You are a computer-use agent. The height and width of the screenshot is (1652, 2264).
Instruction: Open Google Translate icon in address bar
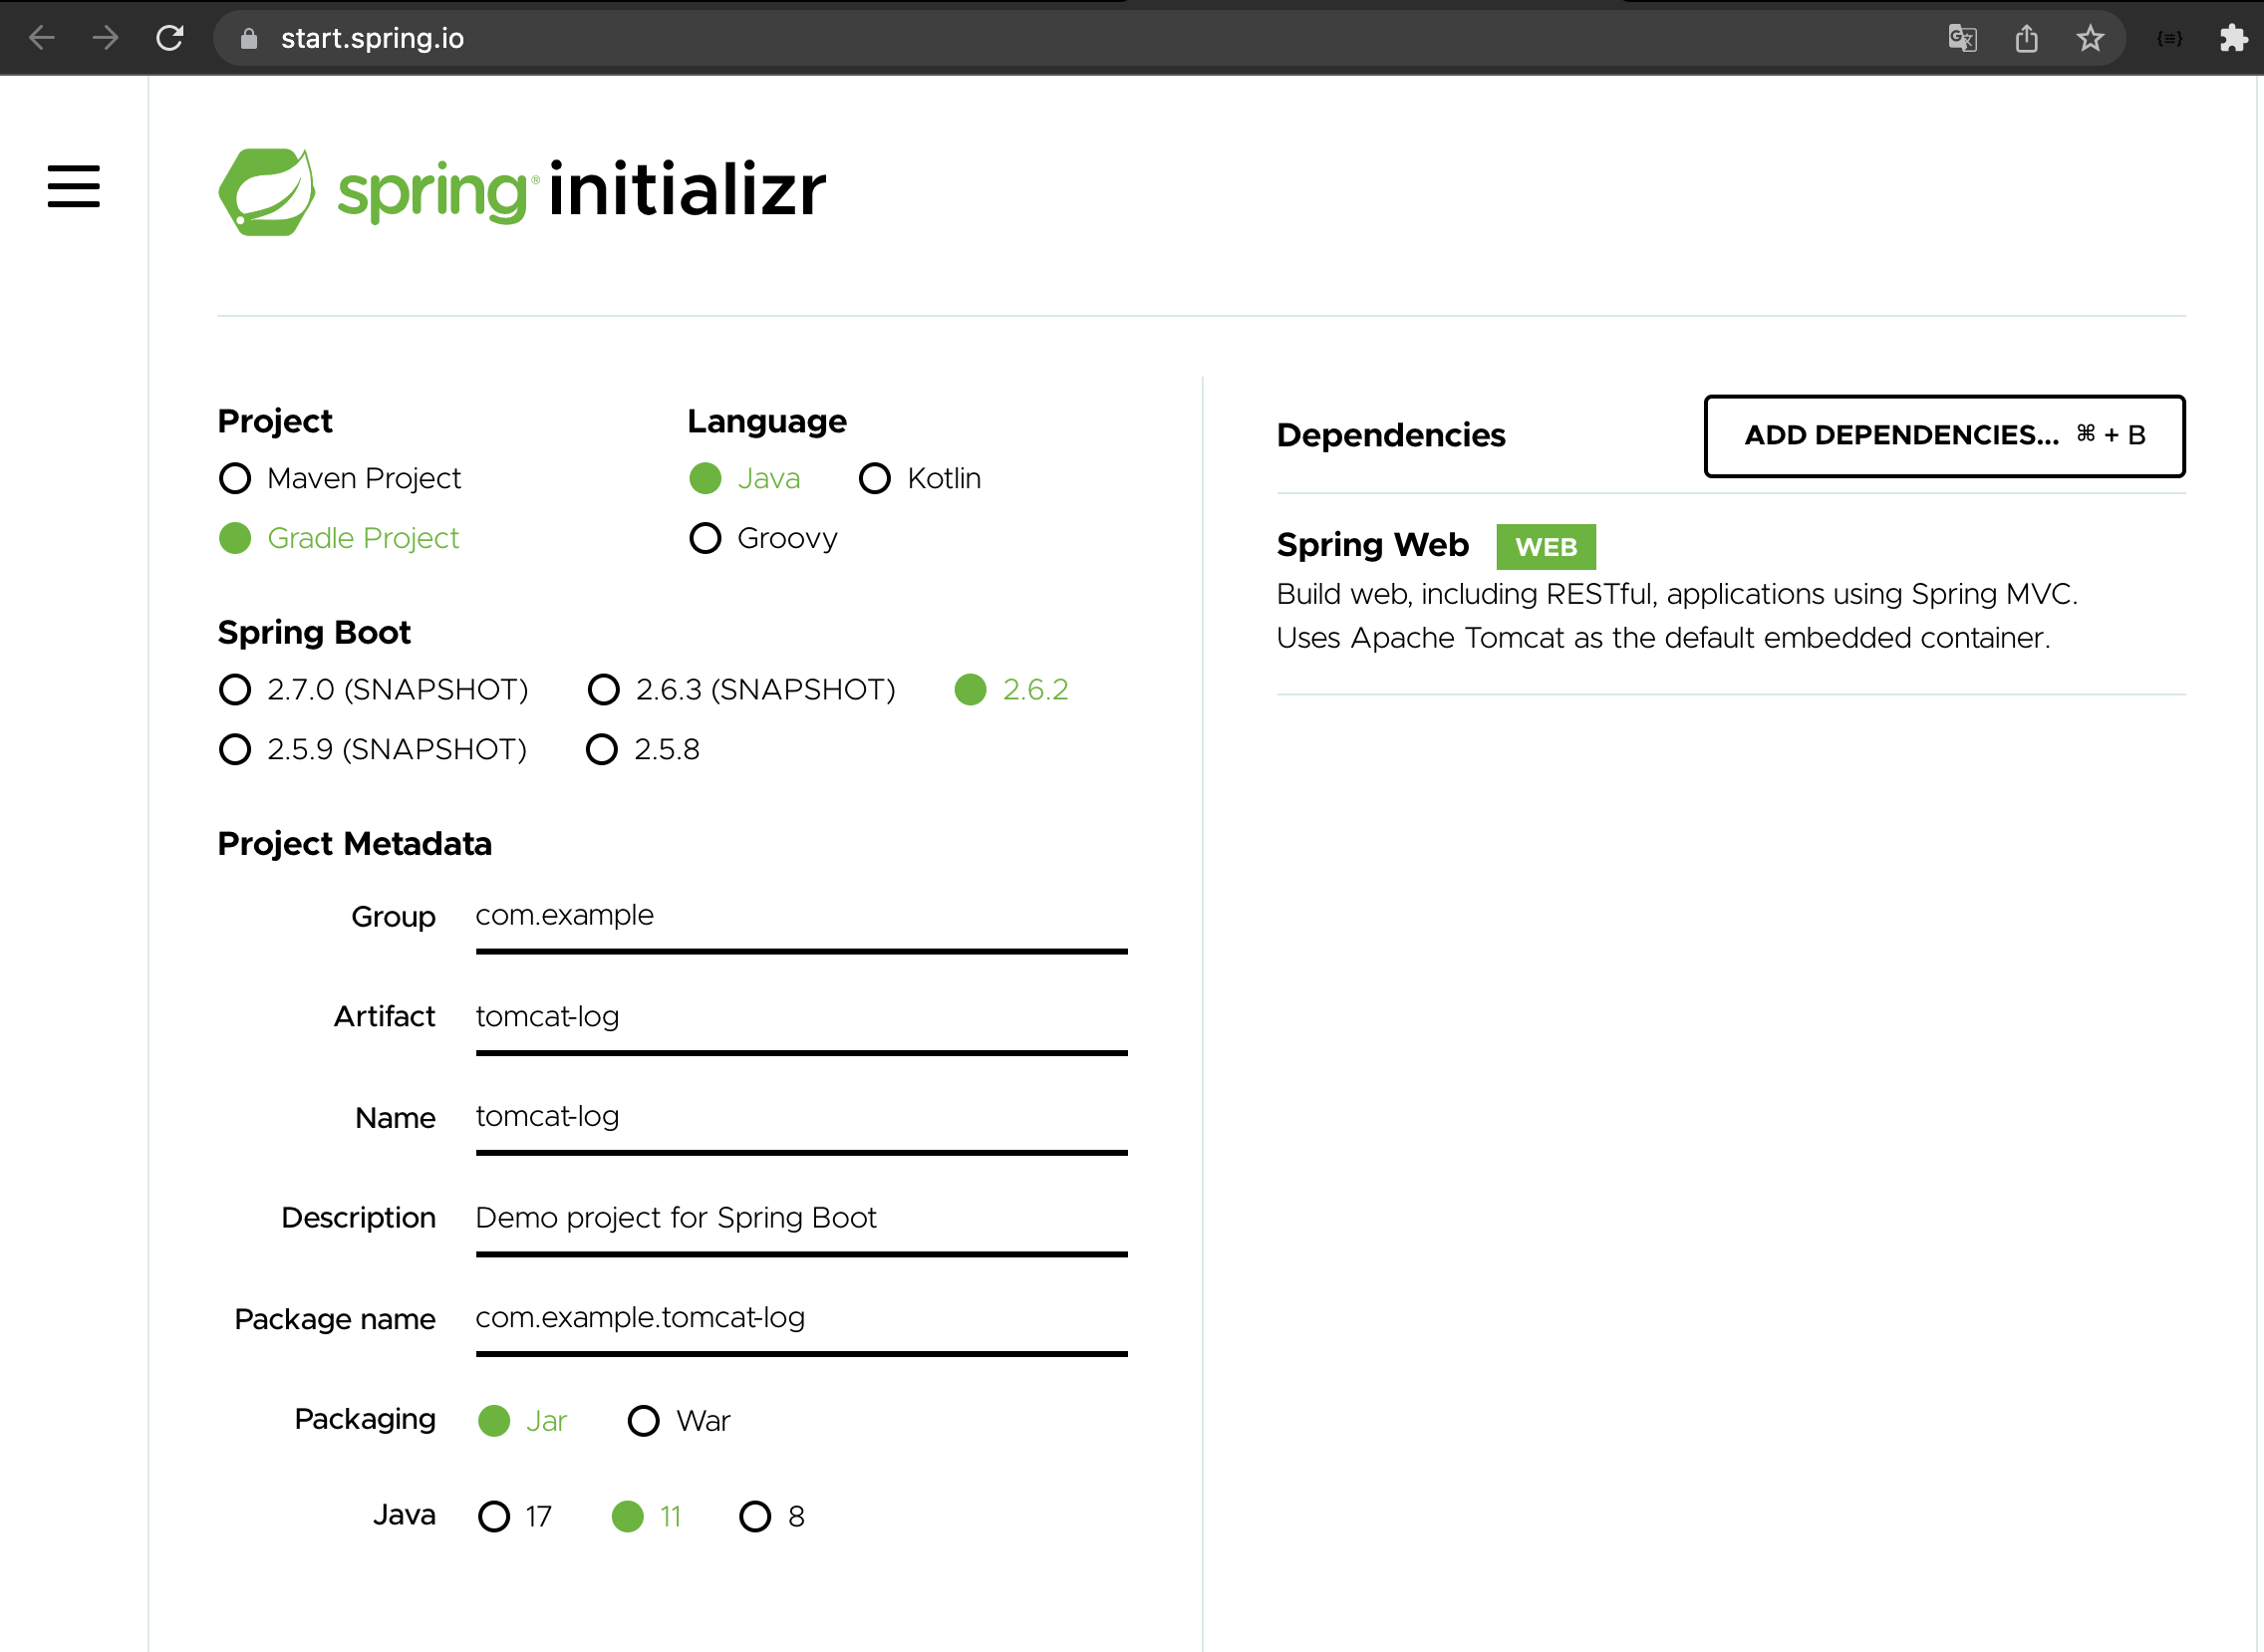coord(1962,38)
